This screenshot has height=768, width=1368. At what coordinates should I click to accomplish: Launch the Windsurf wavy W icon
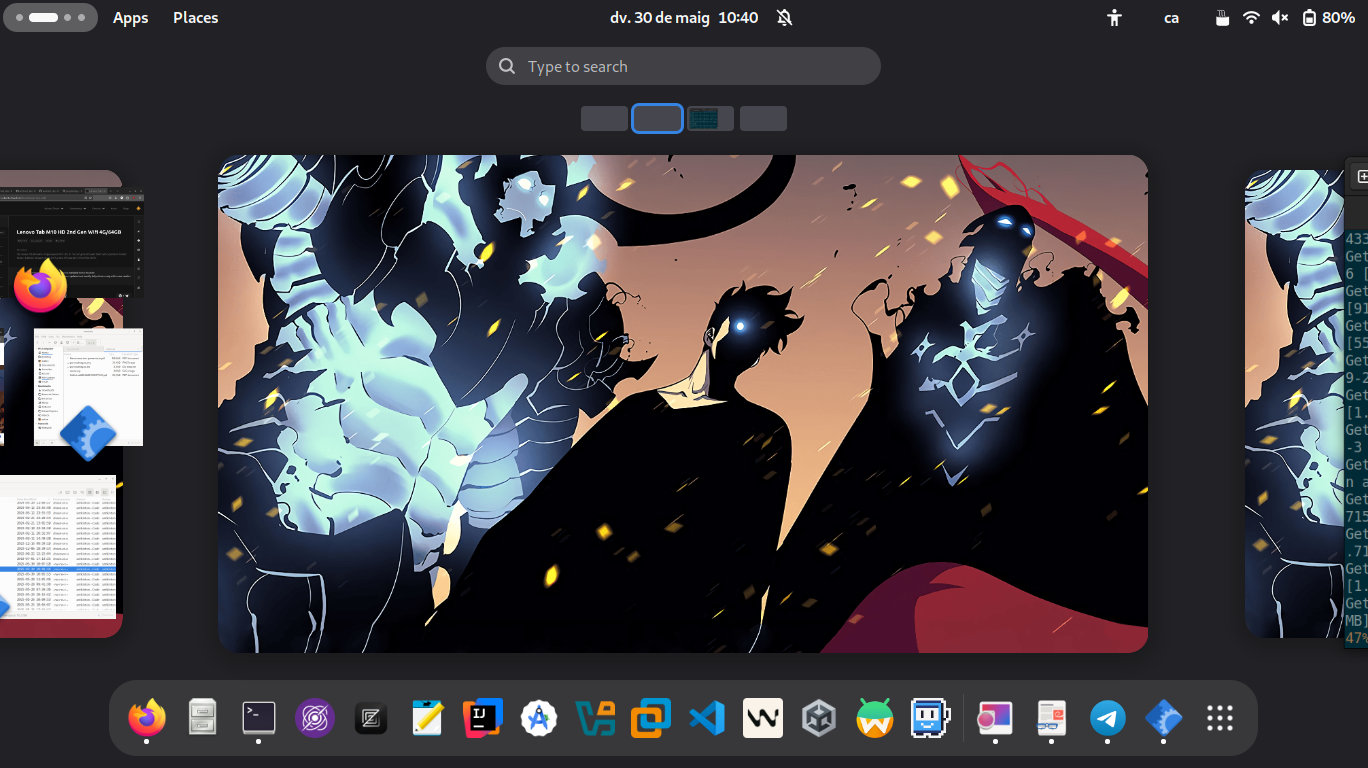(763, 718)
